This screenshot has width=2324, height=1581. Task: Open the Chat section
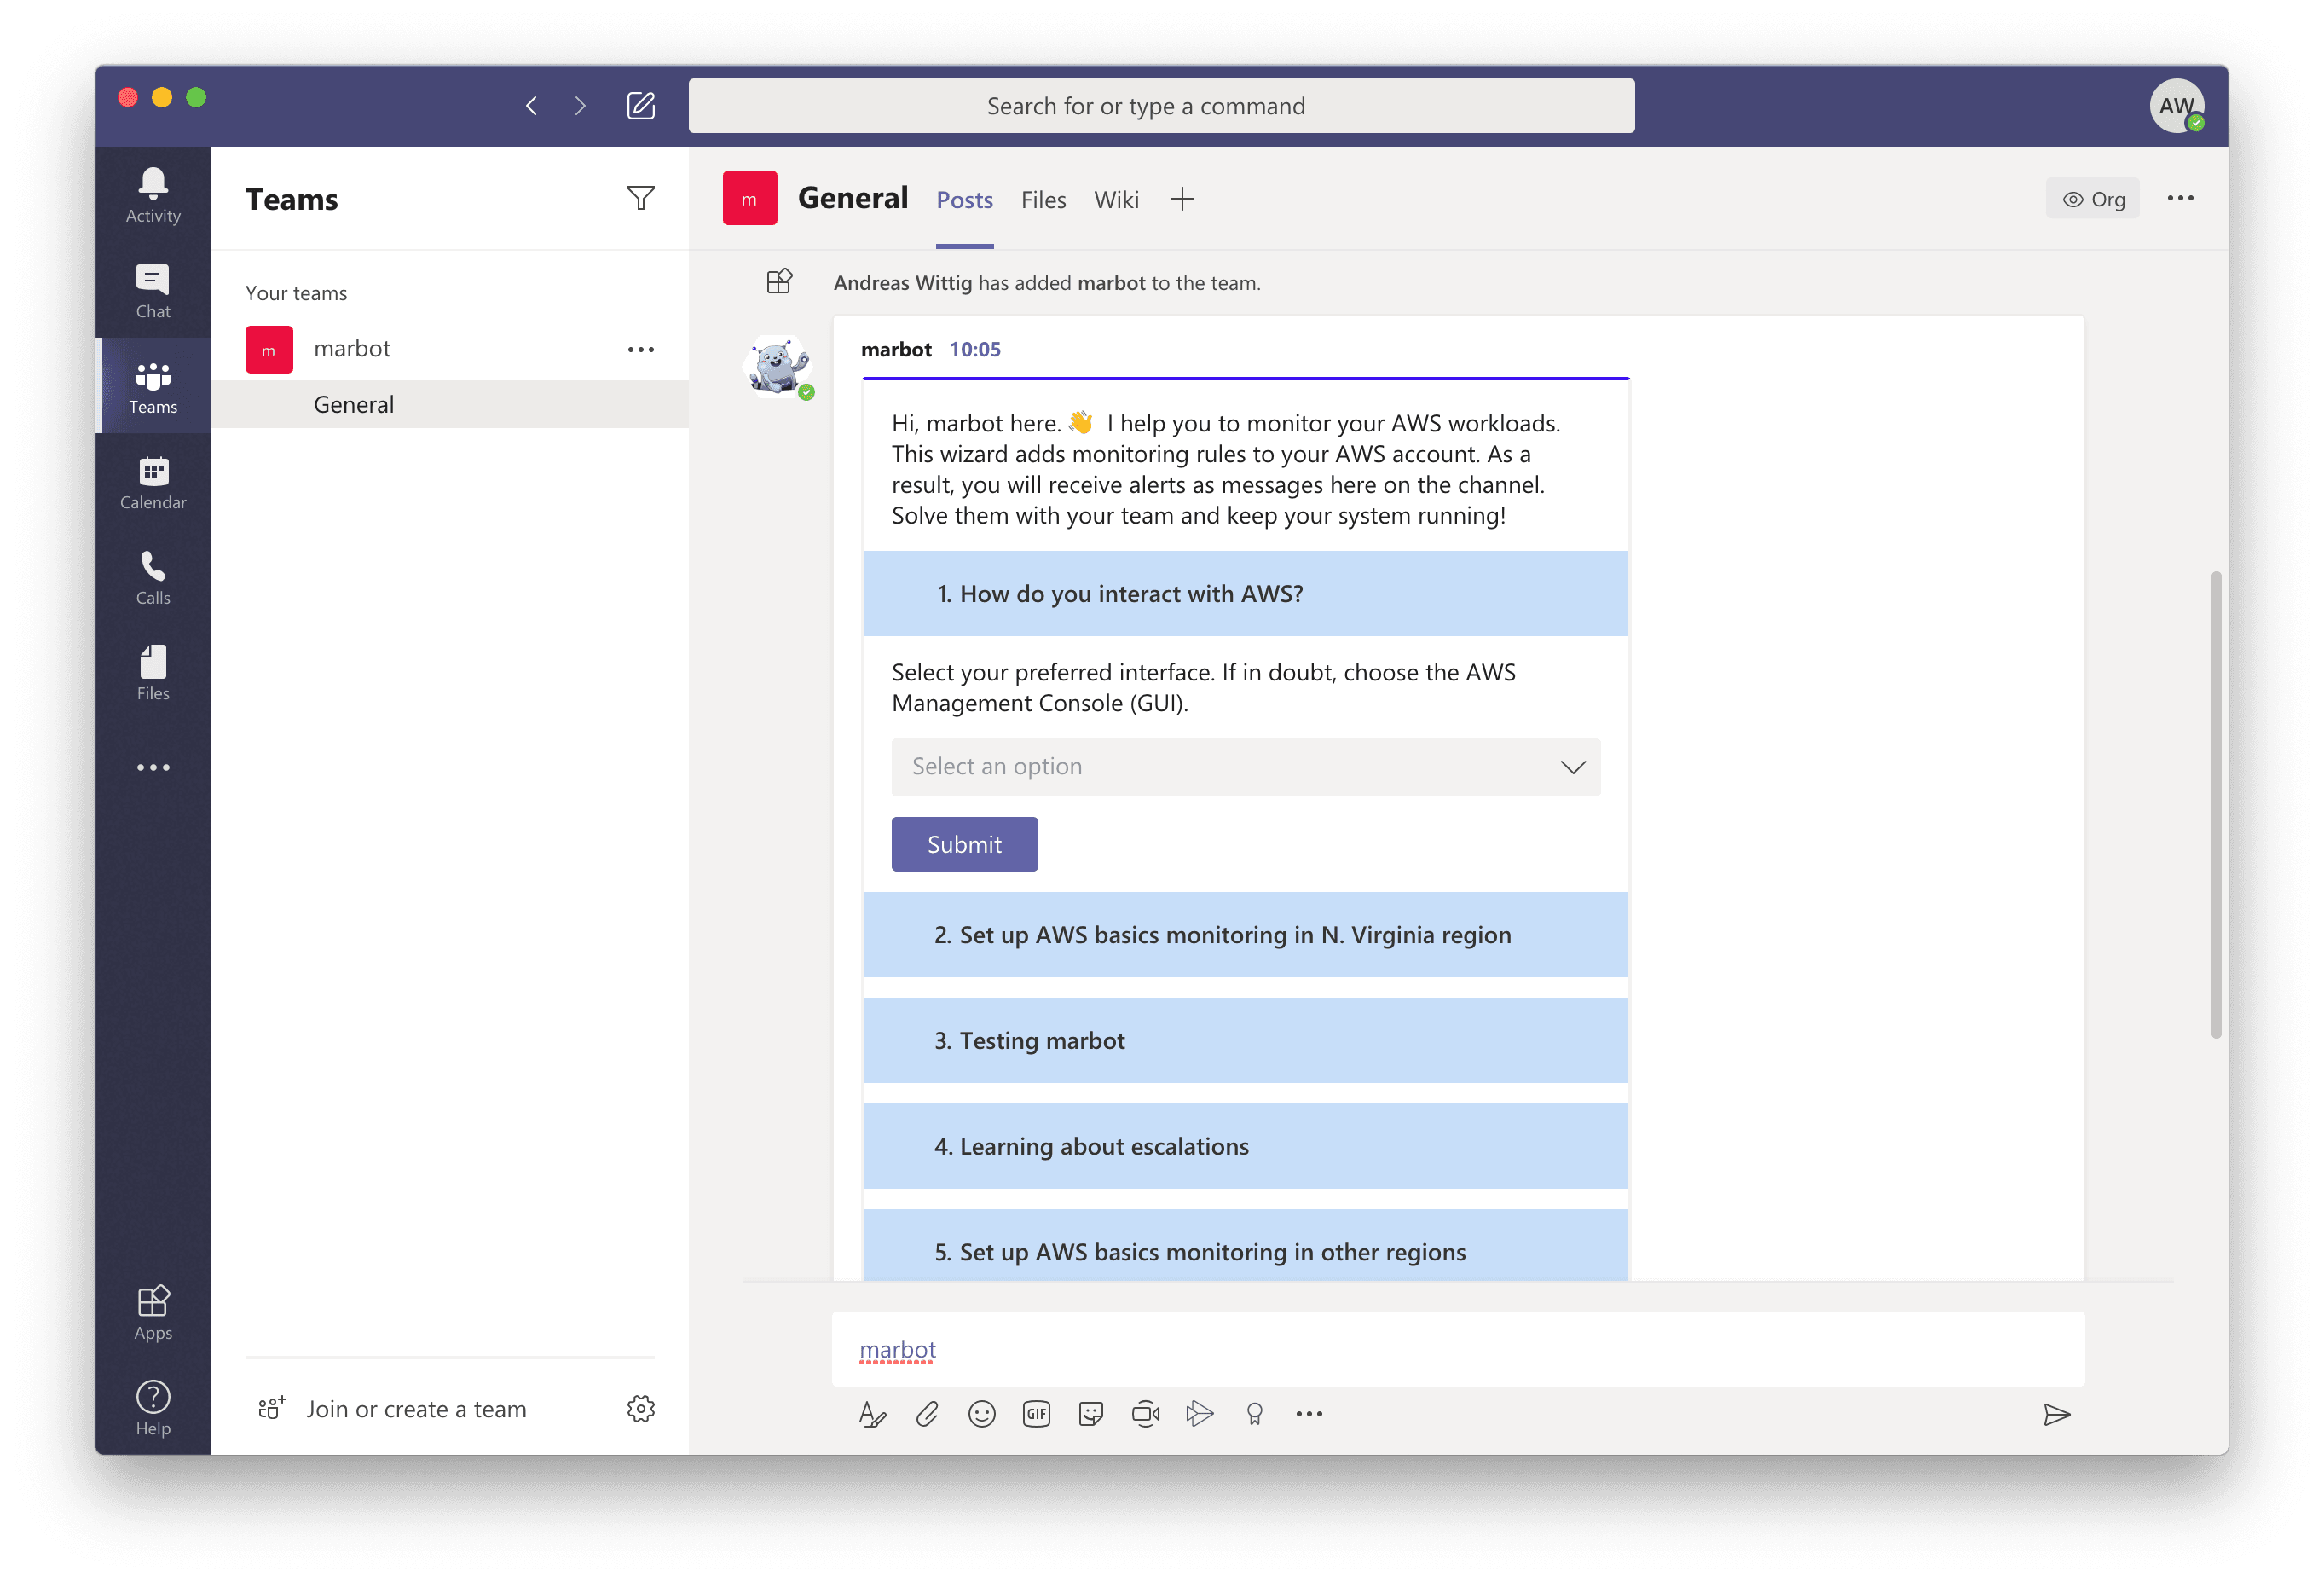(153, 291)
